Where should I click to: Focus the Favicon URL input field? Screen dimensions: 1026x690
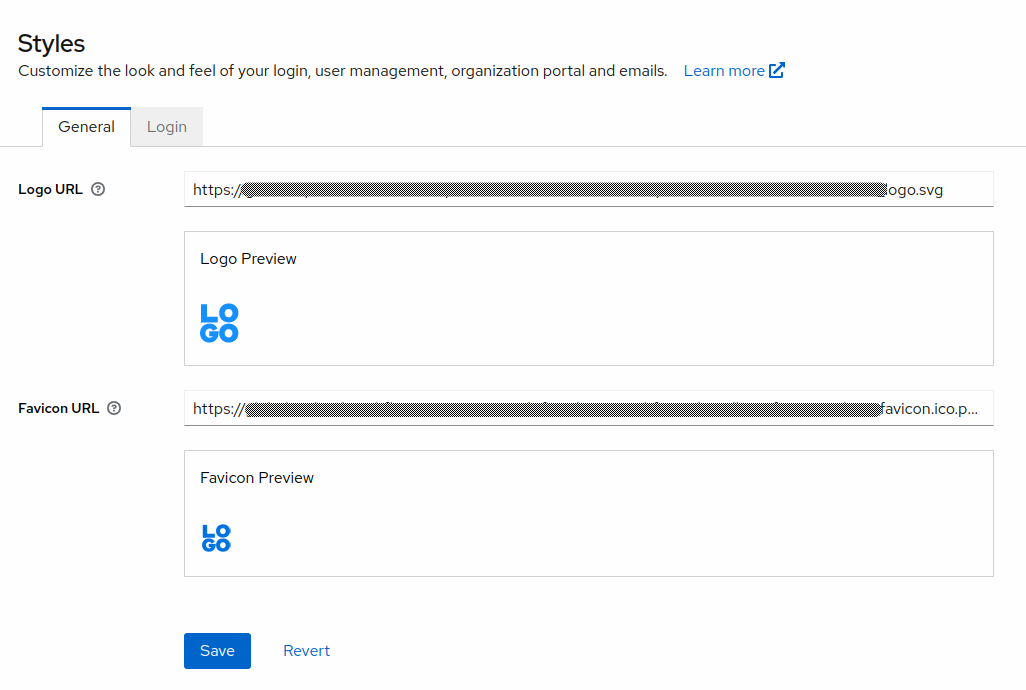tap(588, 408)
